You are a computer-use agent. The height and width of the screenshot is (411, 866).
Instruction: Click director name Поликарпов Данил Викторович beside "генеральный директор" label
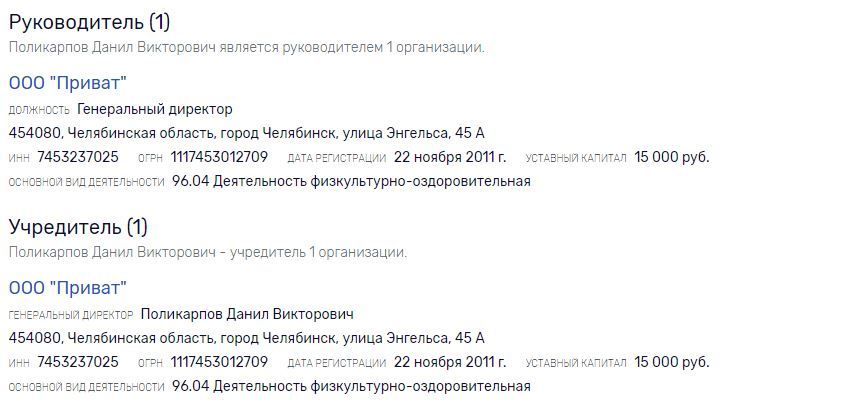(x=247, y=314)
